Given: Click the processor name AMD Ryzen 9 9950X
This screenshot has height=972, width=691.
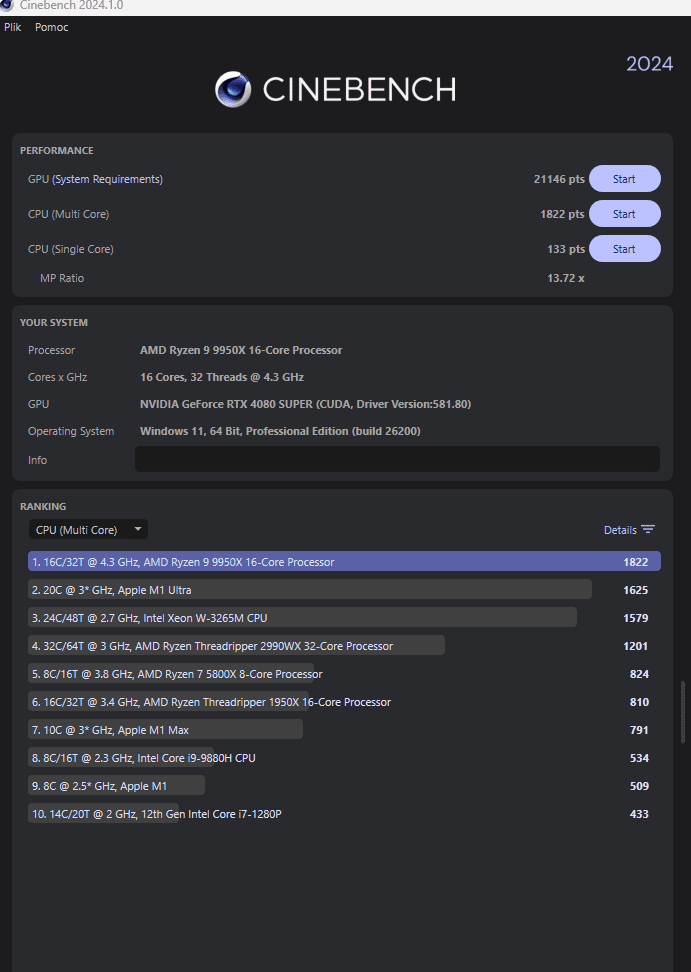Looking at the screenshot, I should tap(241, 350).
